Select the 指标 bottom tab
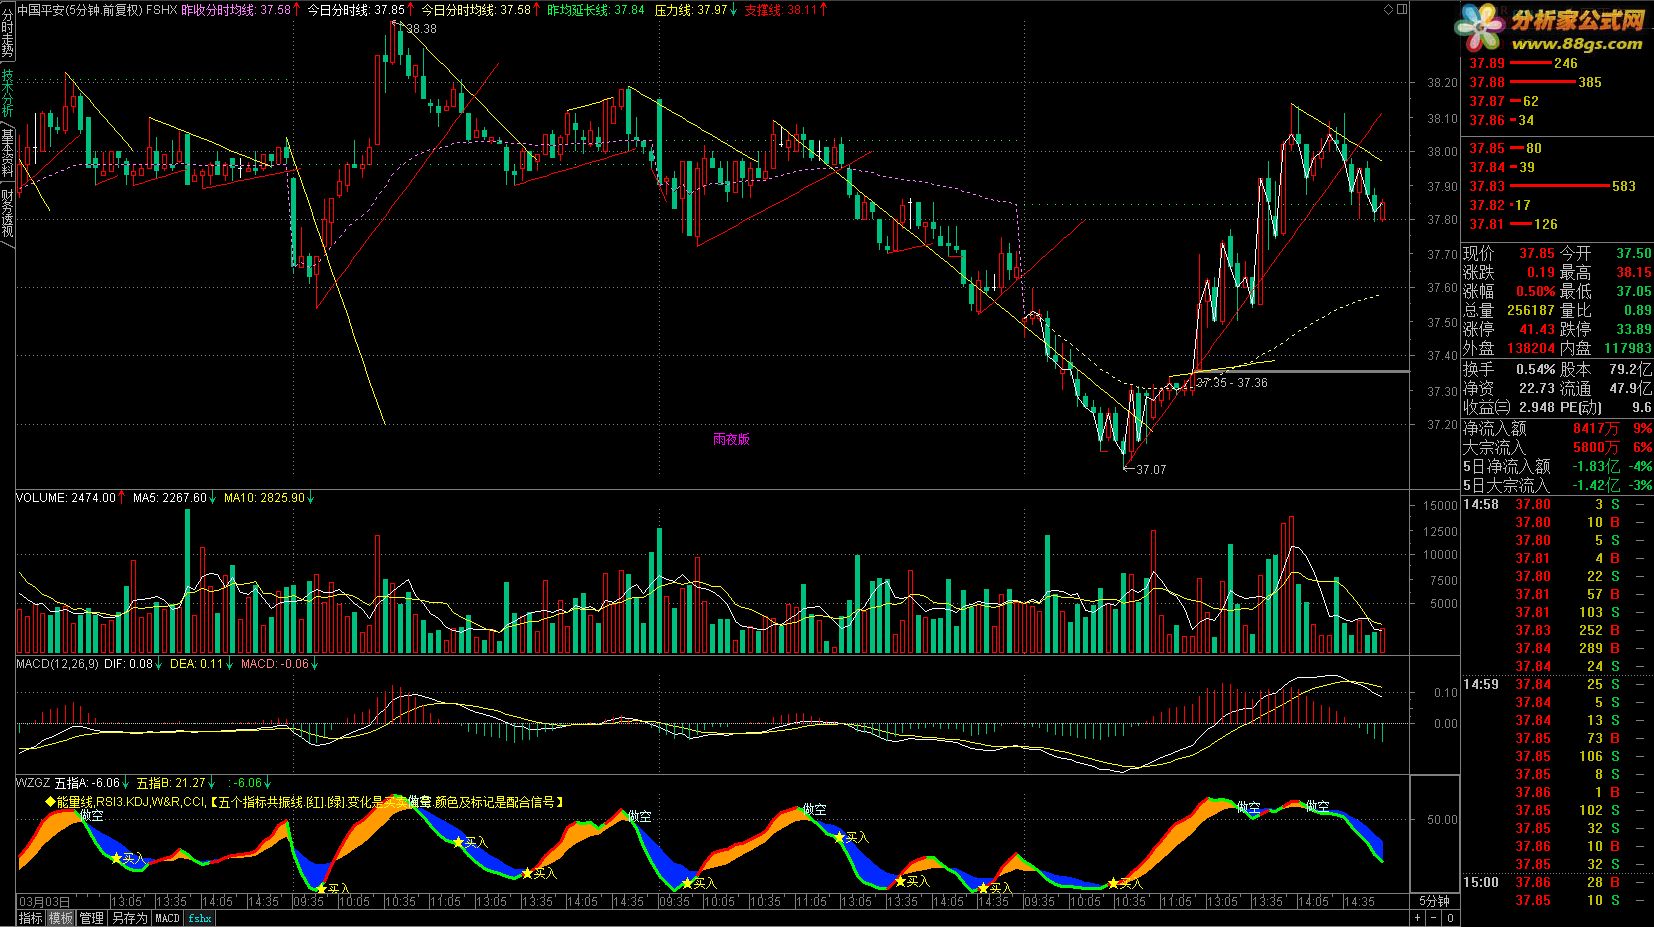This screenshot has height=927, width=1654. pyautogui.click(x=31, y=918)
